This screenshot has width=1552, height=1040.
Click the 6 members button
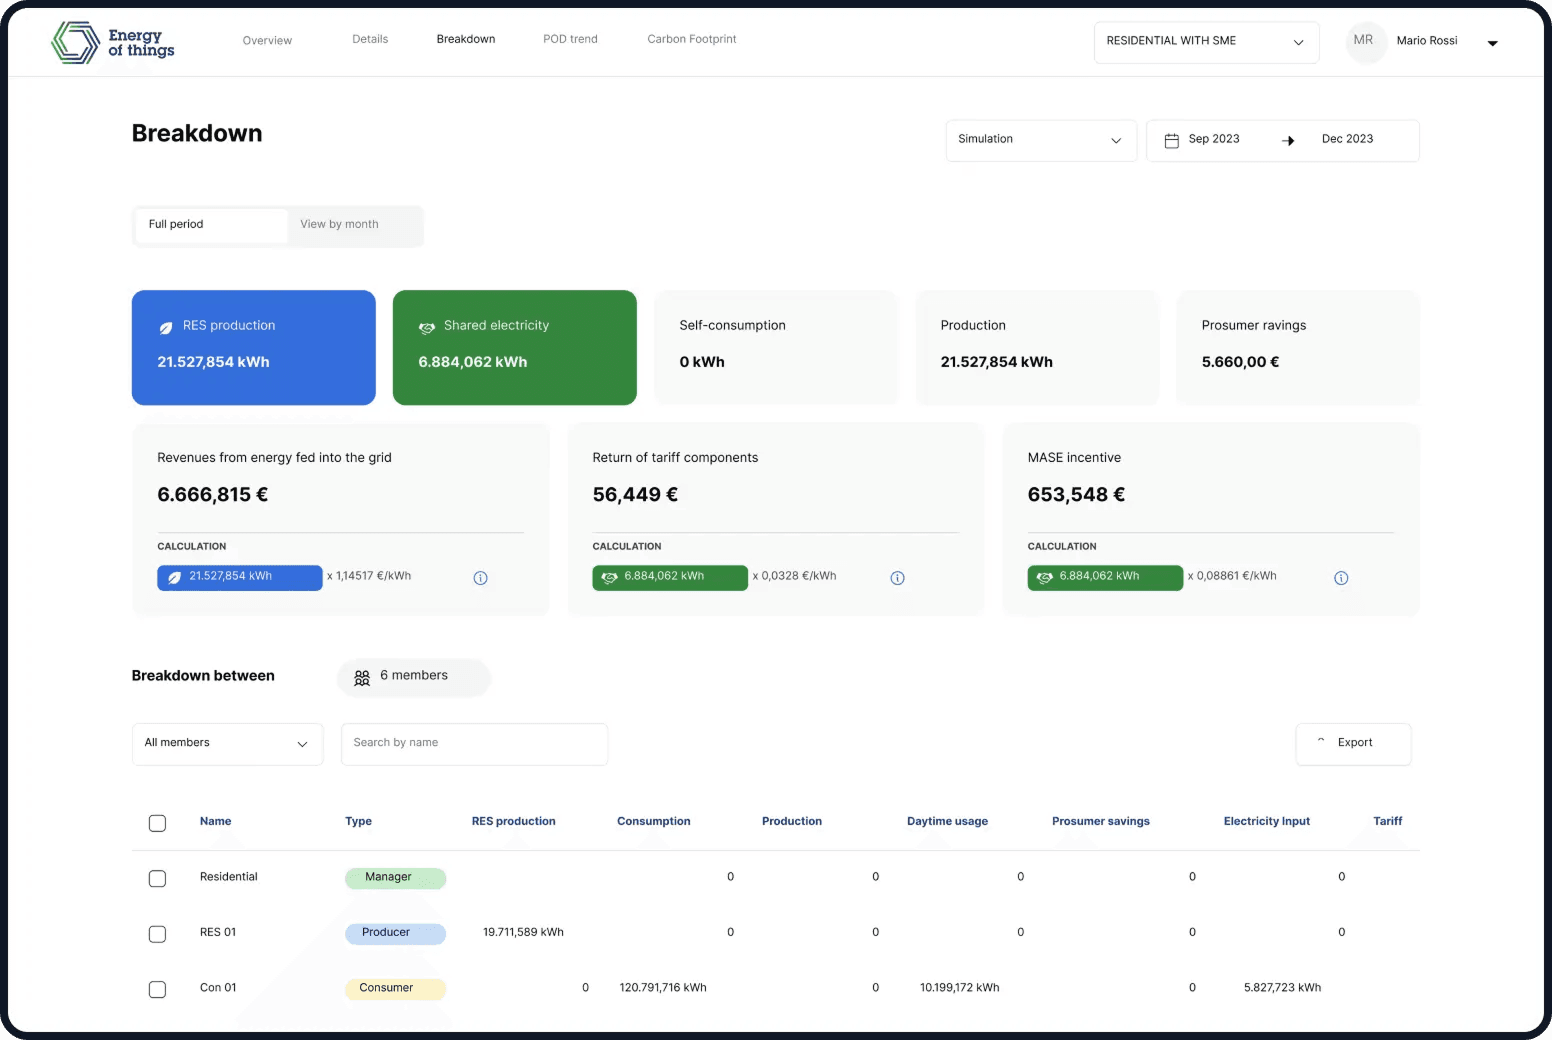[413, 677]
